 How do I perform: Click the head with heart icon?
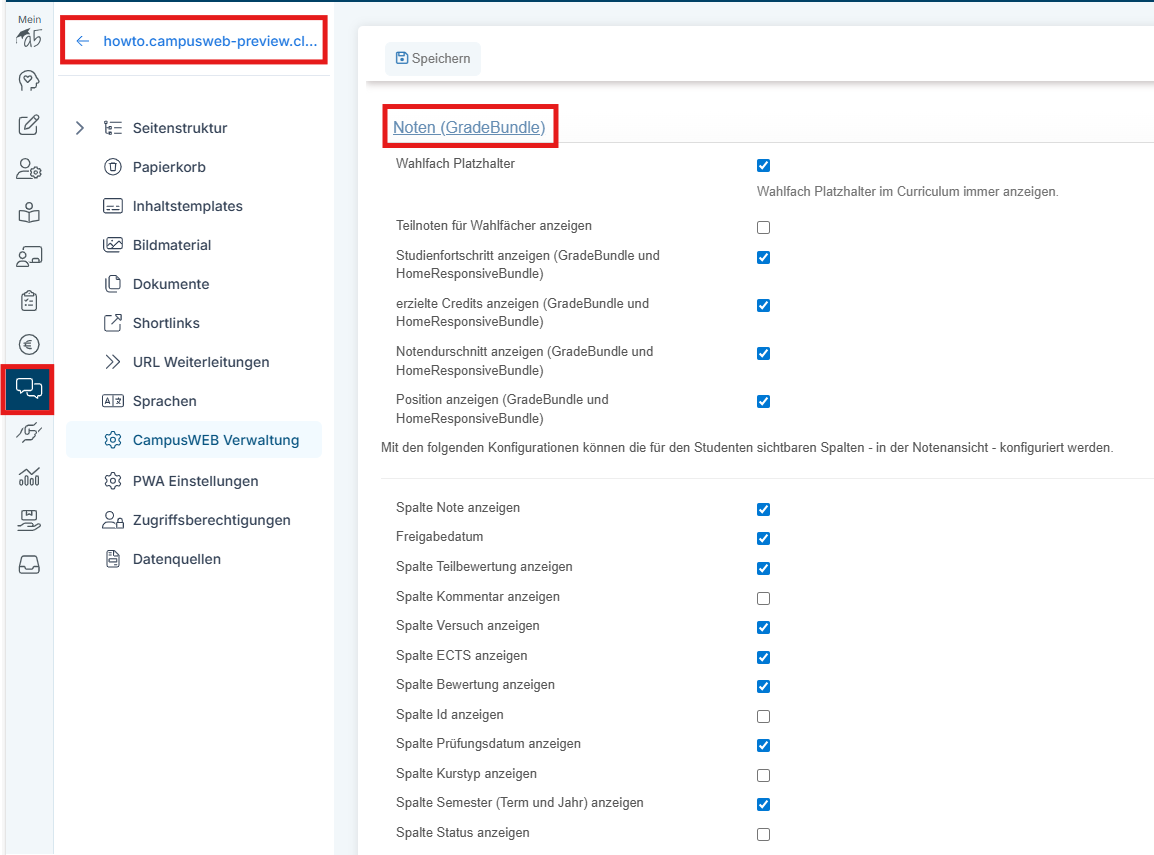coord(28,81)
